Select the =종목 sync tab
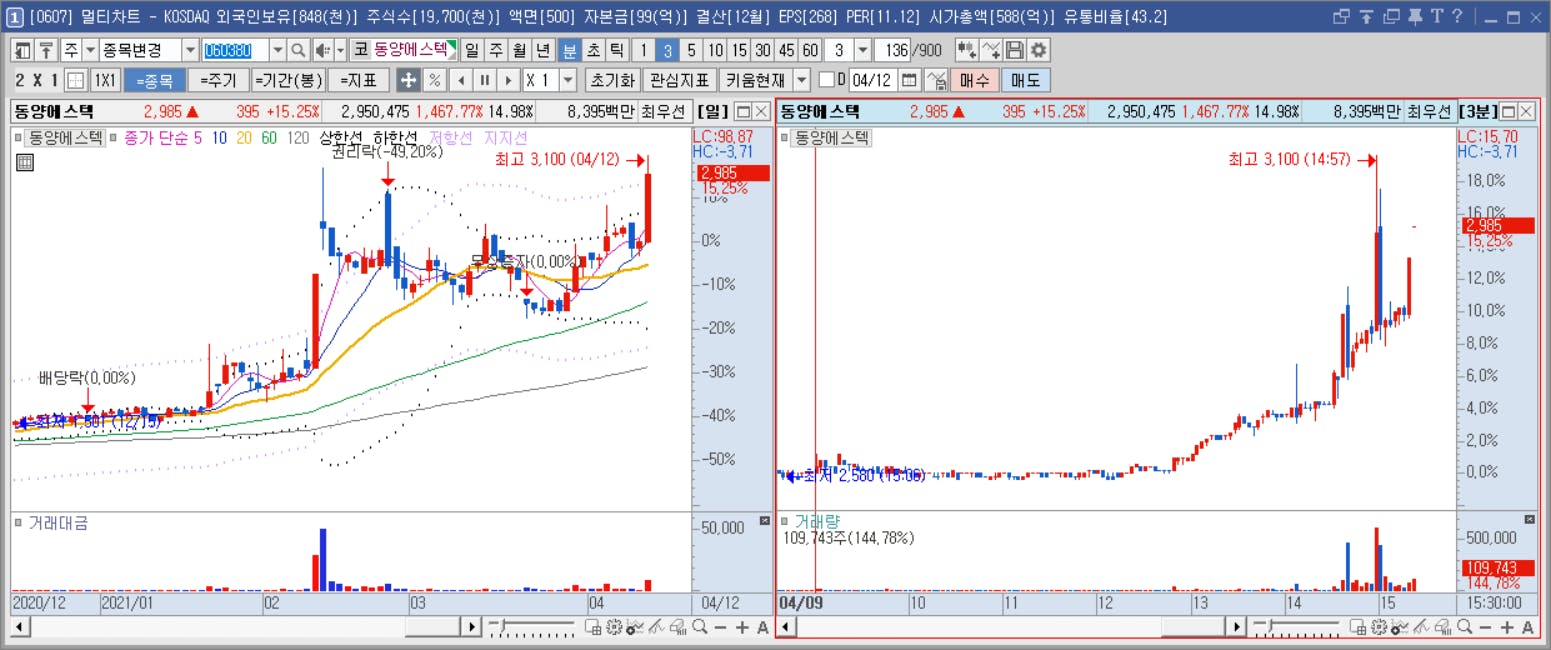This screenshot has height=650, width=1551. click(x=155, y=80)
